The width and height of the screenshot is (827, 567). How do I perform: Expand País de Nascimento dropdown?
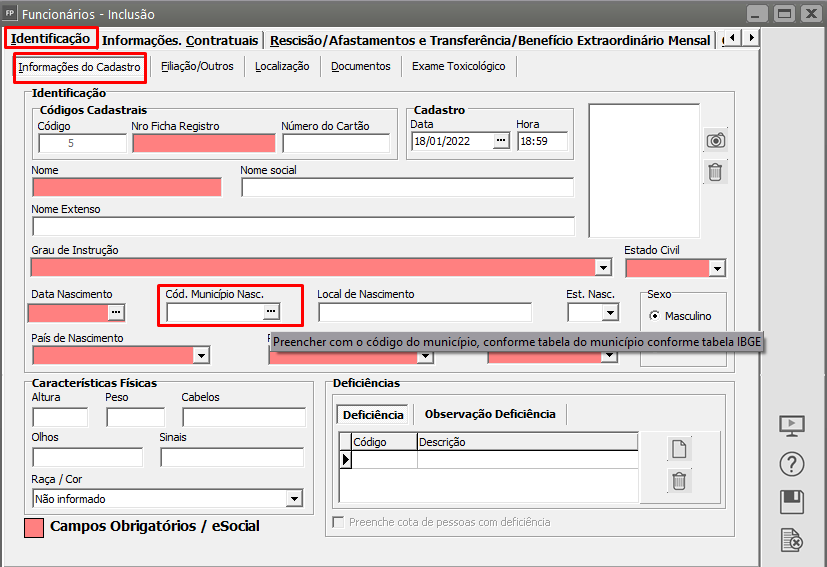201,355
